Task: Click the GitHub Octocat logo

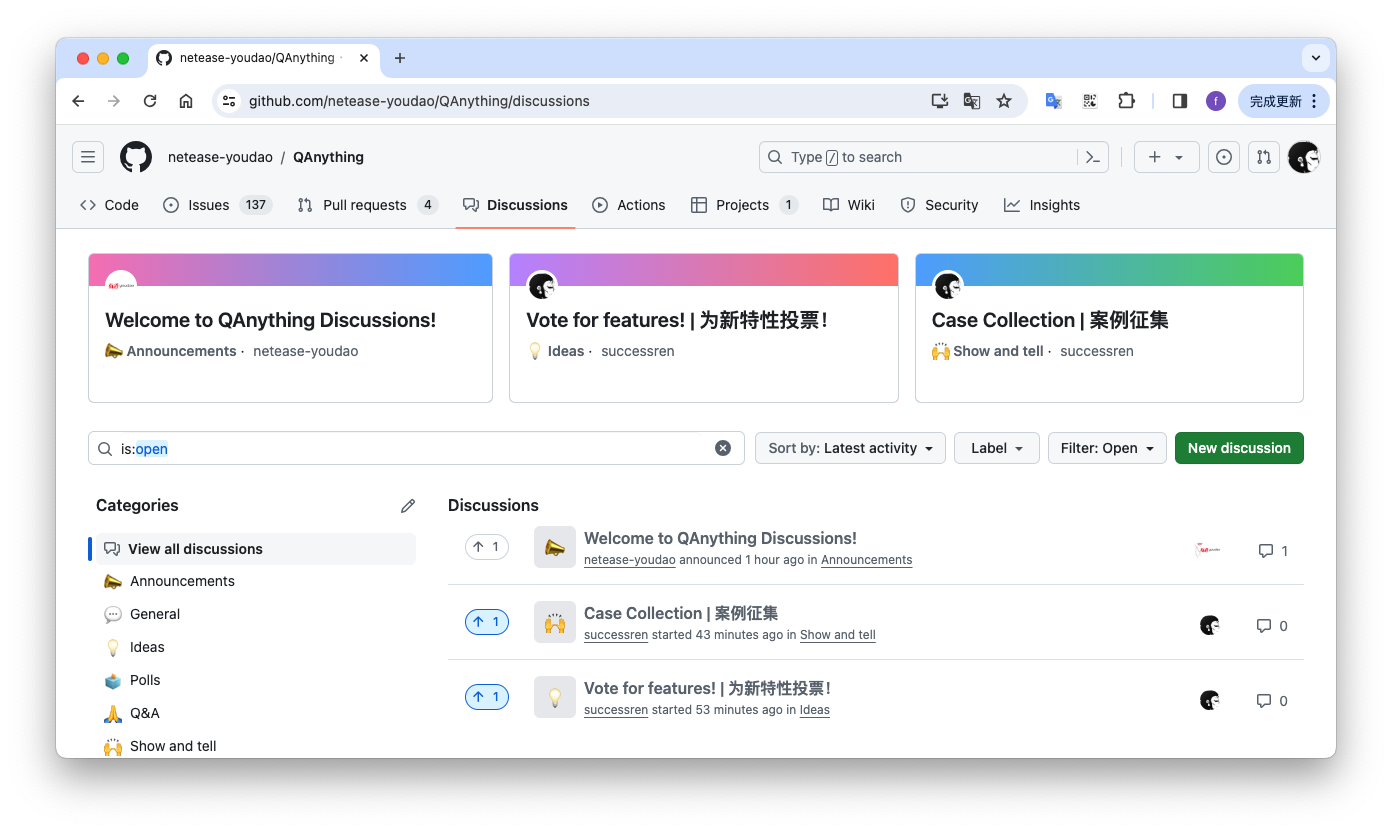Action: click(136, 157)
